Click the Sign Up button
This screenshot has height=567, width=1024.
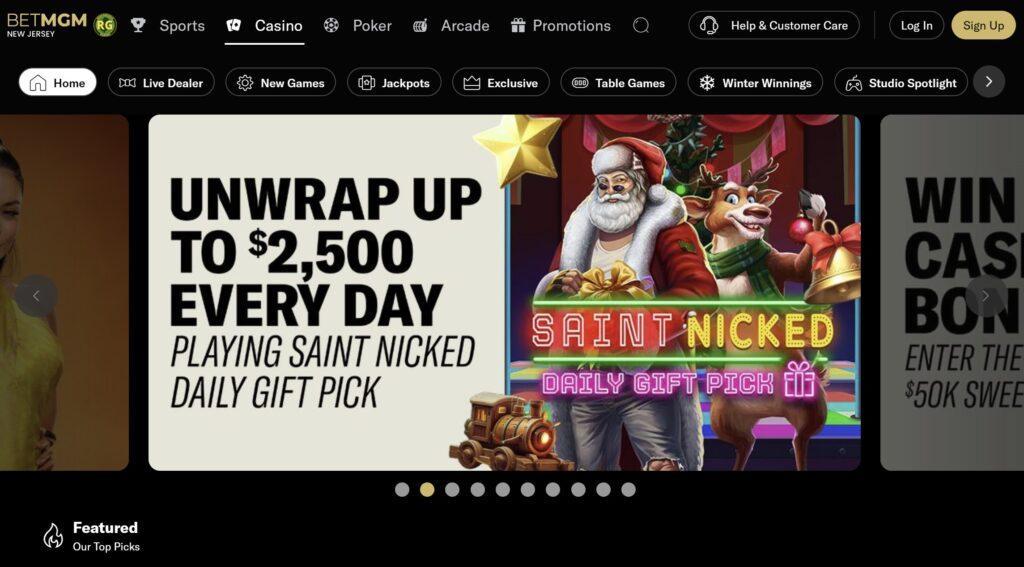[984, 25]
